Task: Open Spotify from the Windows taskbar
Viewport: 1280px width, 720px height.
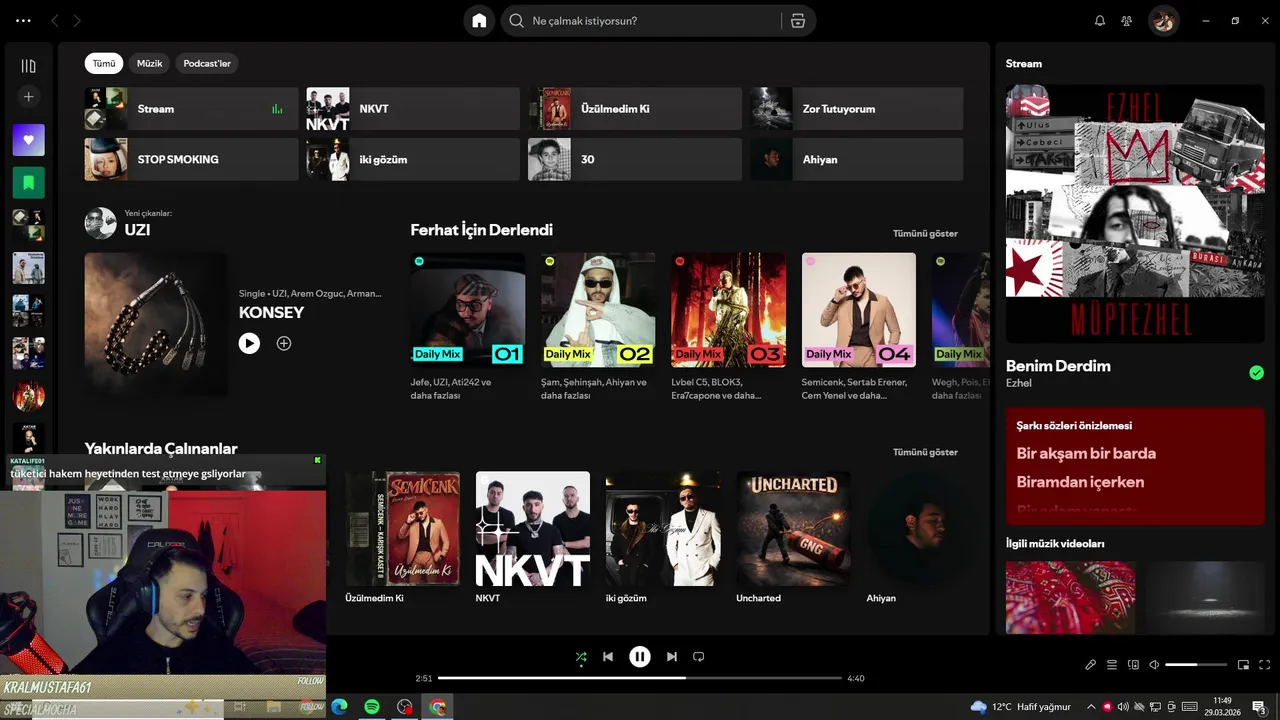Action: [x=372, y=707]
